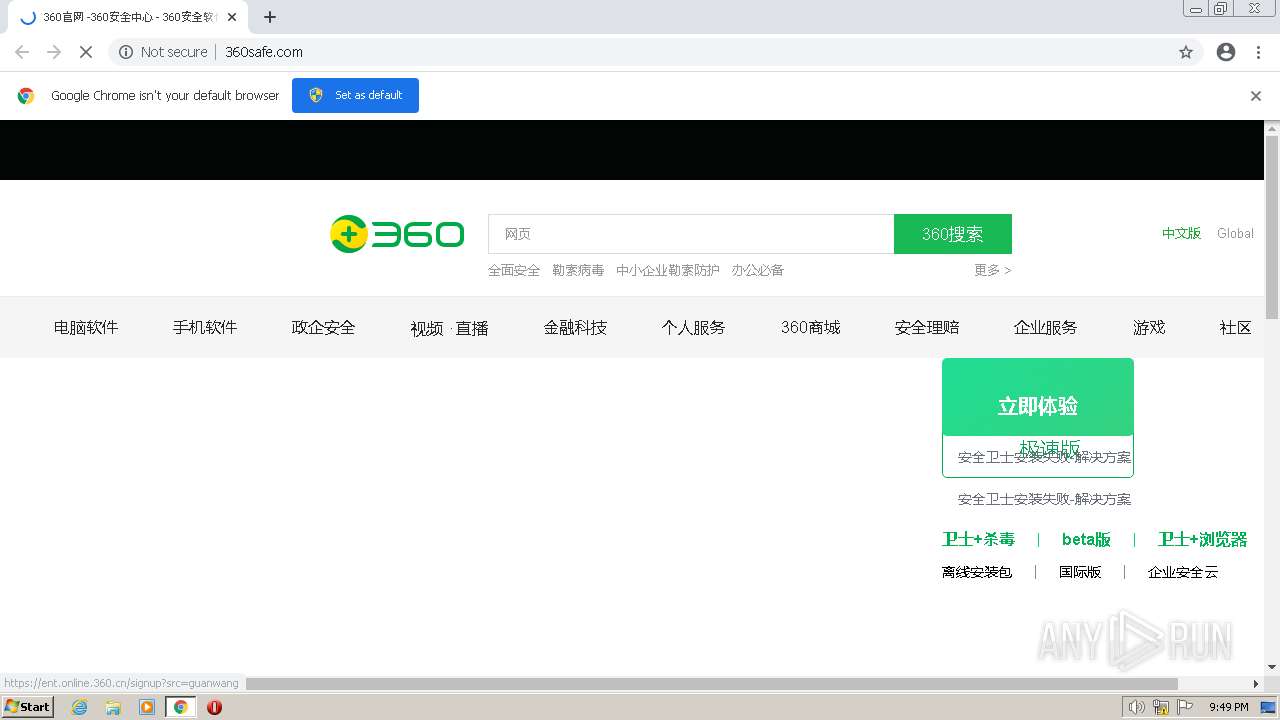
Task: Open the 手机软件 menu
Action: coord(205,327)
